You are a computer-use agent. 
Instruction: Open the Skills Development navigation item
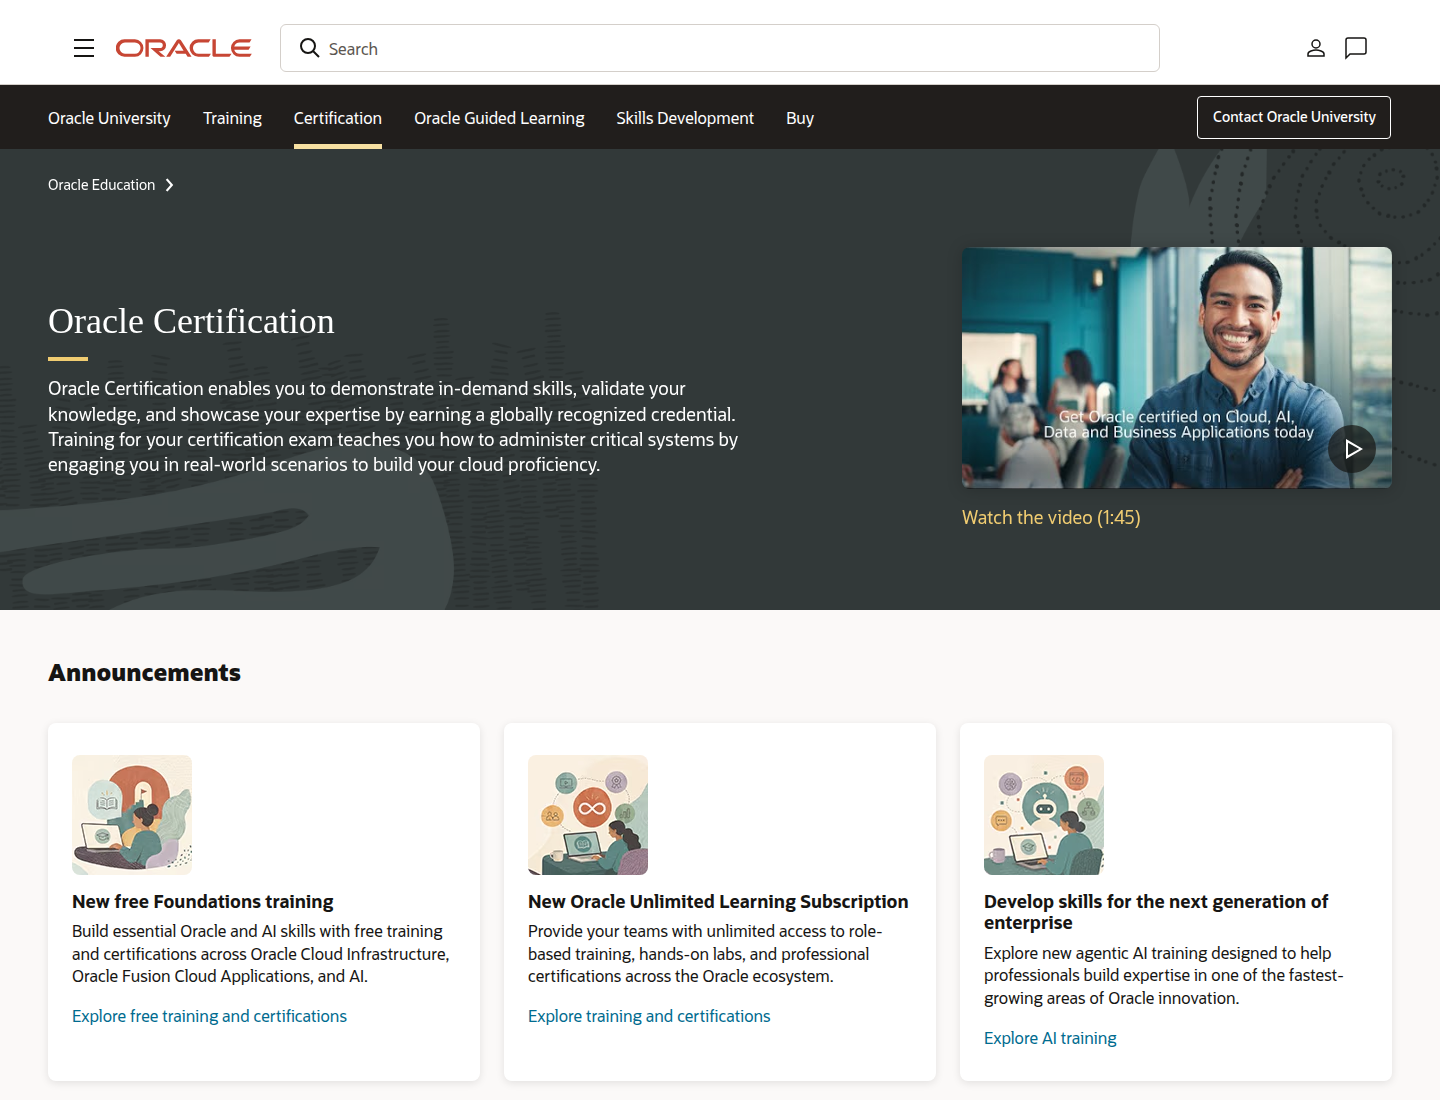tap(685, 118)
